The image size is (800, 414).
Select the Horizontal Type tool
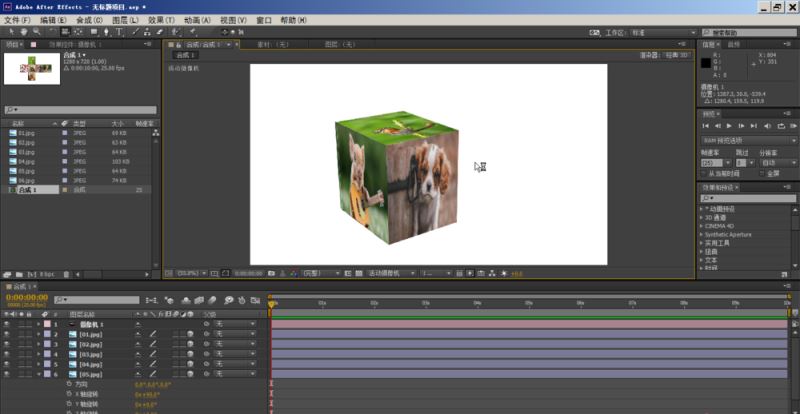pyautogui.click(x=119, y=32)
